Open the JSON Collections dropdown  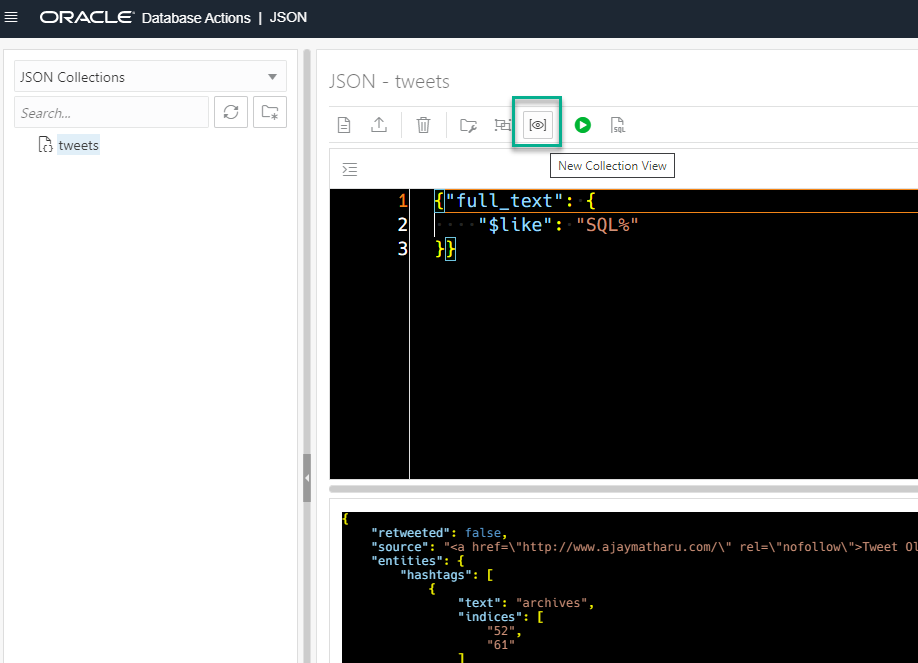150,77
